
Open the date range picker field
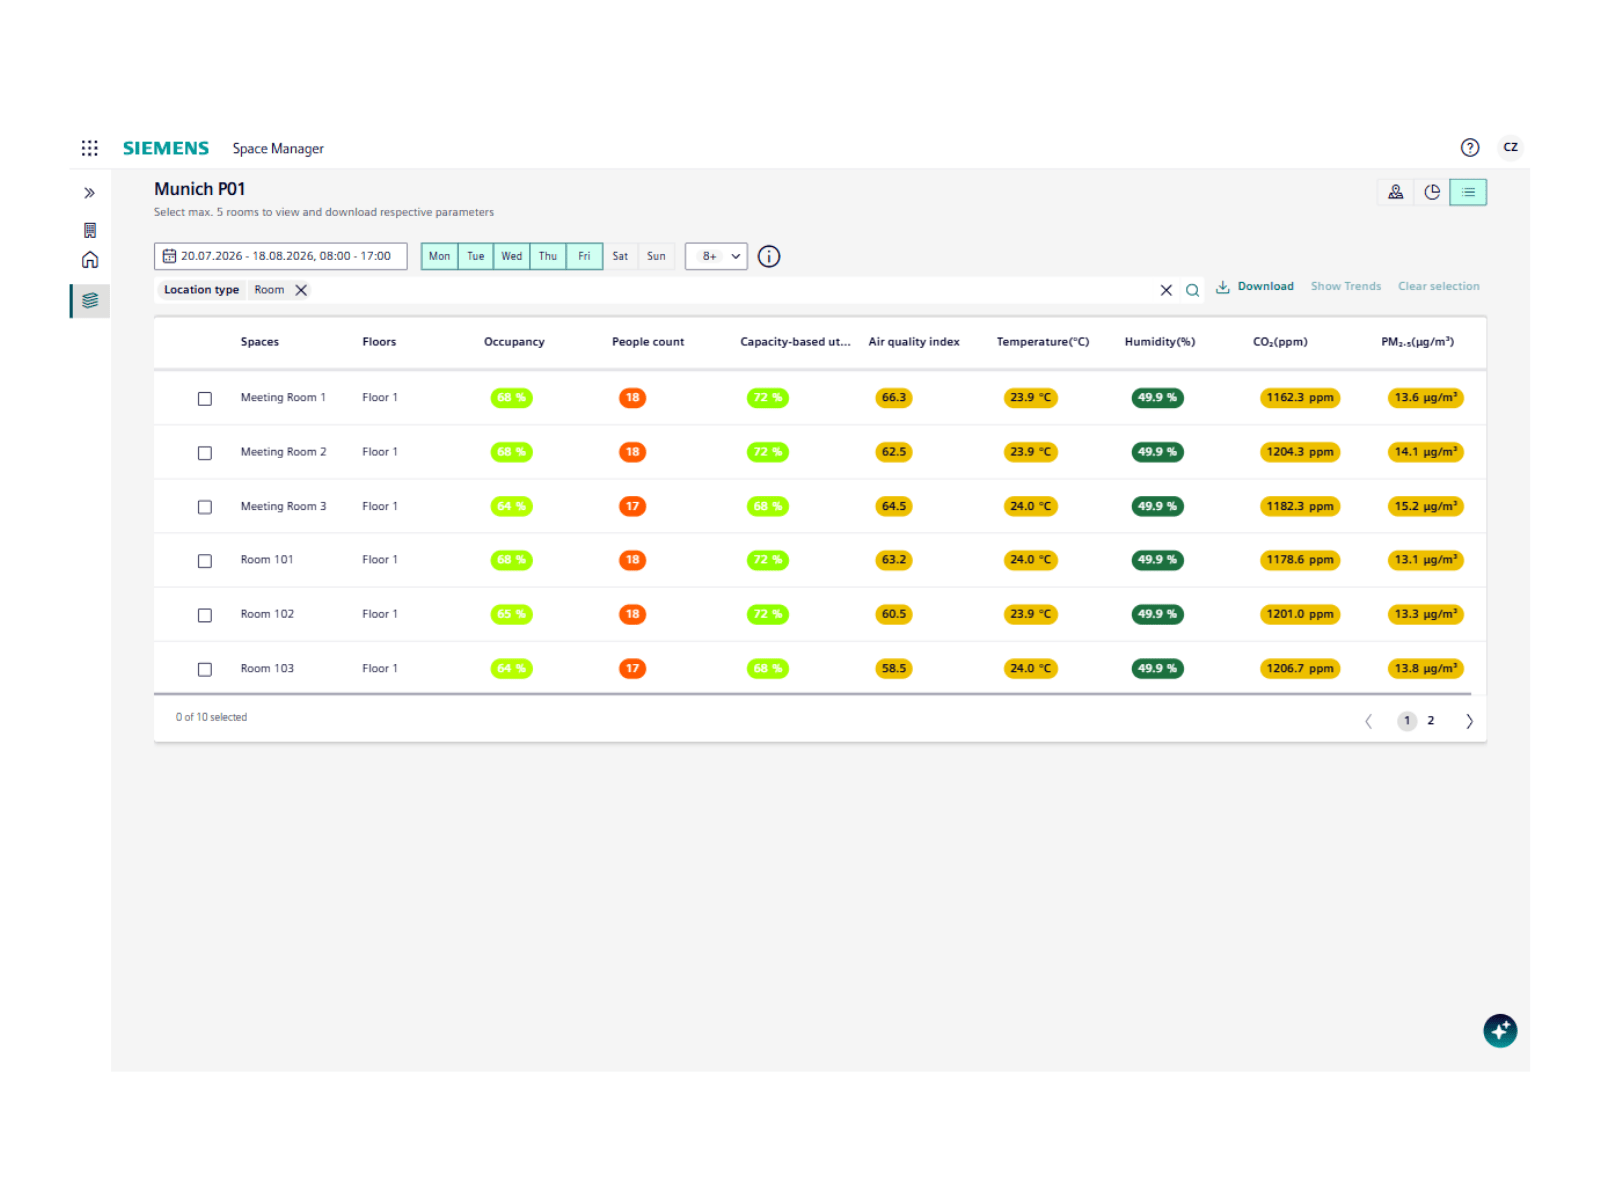pyautogui.click(x=280, y=256)
